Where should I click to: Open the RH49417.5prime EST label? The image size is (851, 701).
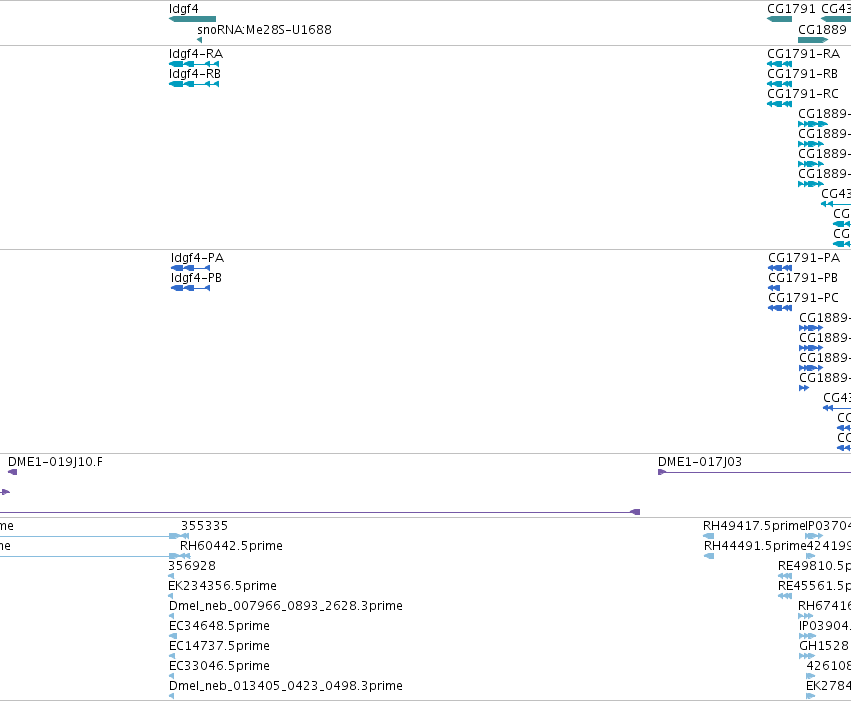click(x=754, y=526)
